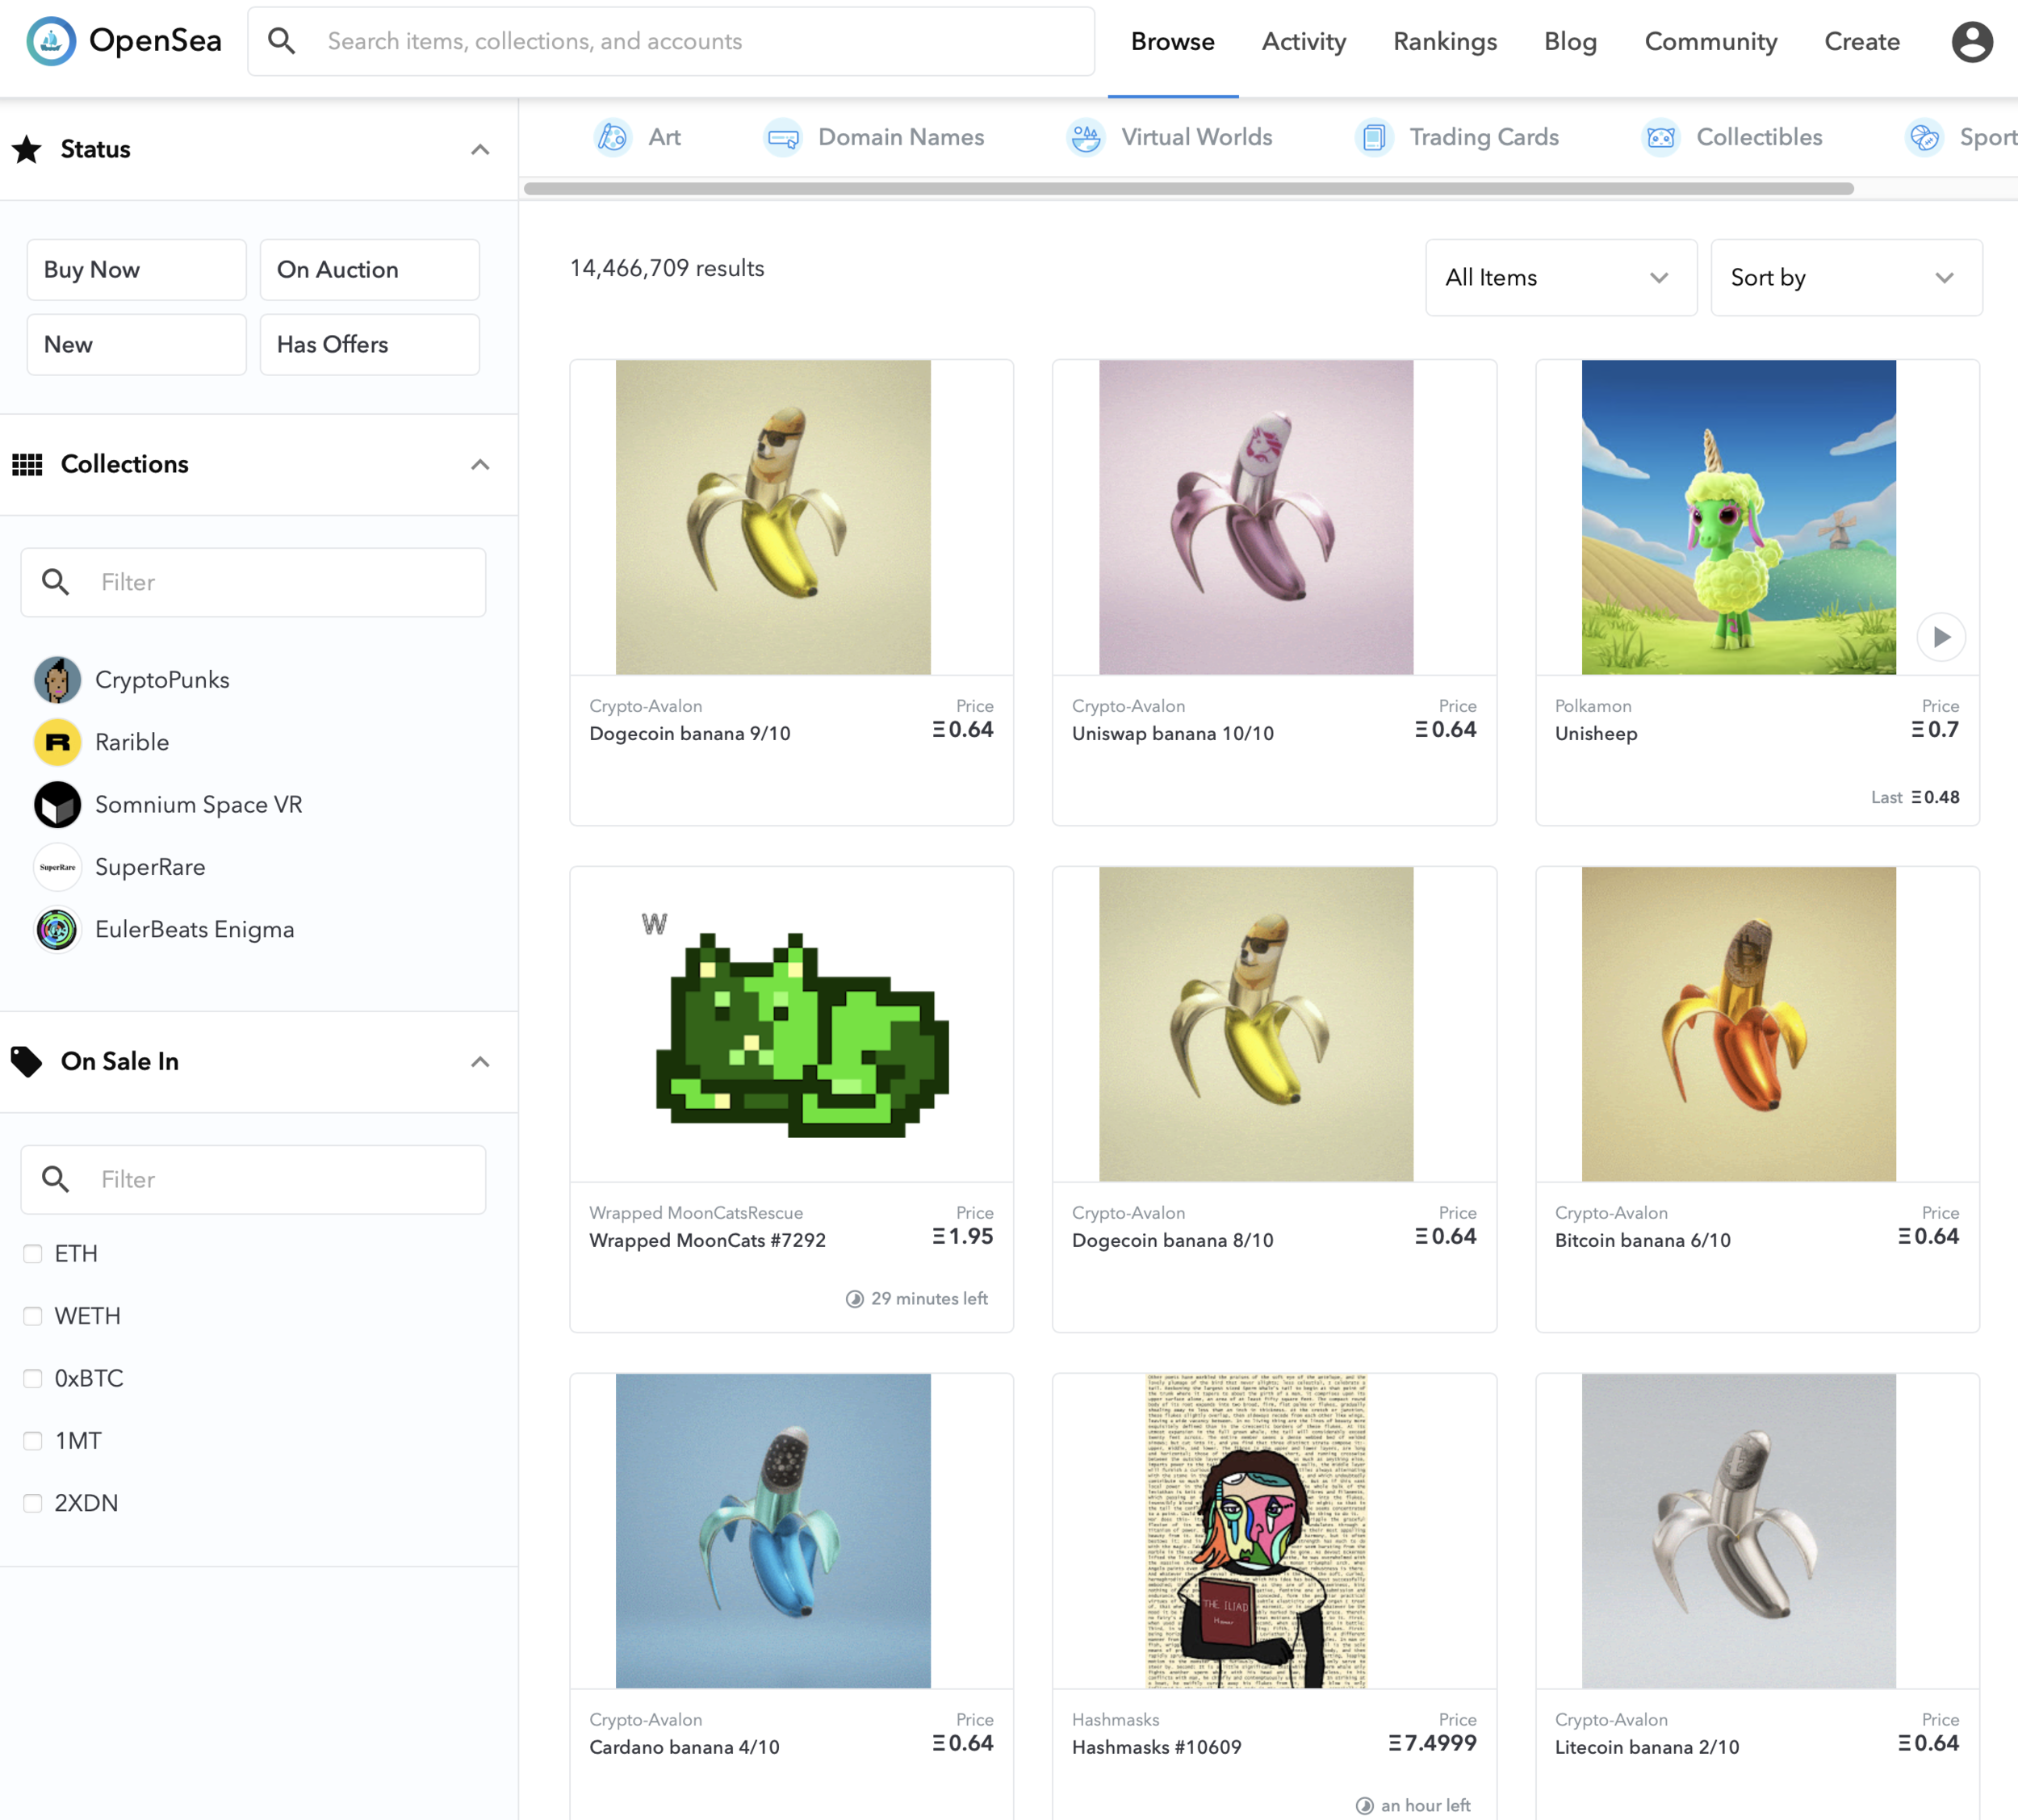
Task: Select the EulerBeats Enigma collection logo
Action: click(x=57, y=929)
